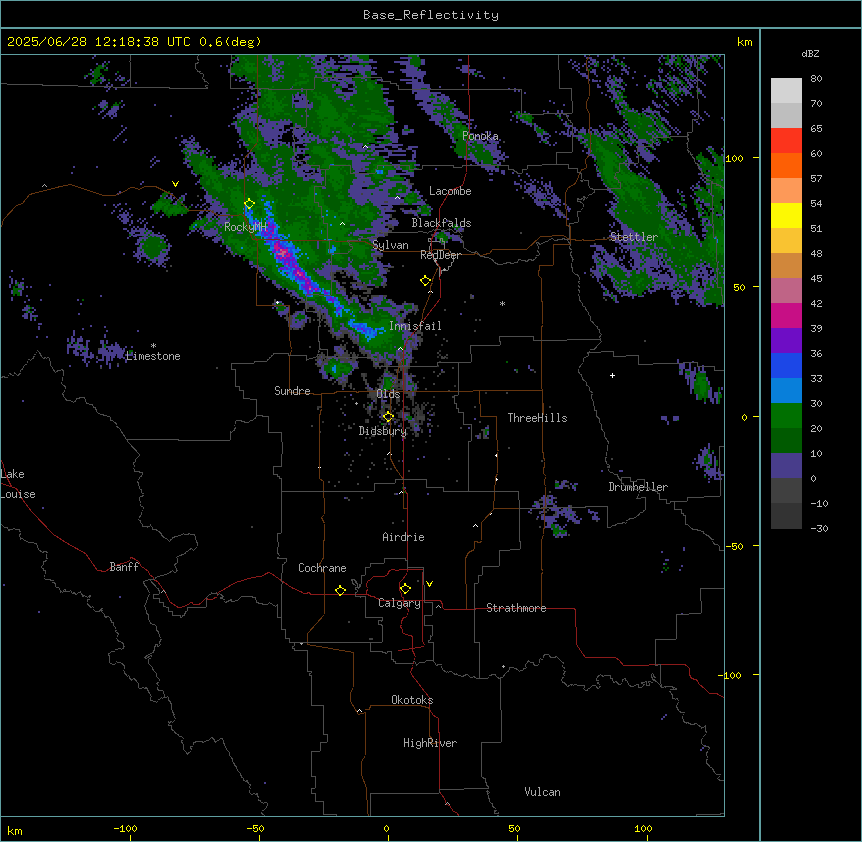Click the Lacombe city label
The image size is (862, 842).
click(x=450, y=191)
